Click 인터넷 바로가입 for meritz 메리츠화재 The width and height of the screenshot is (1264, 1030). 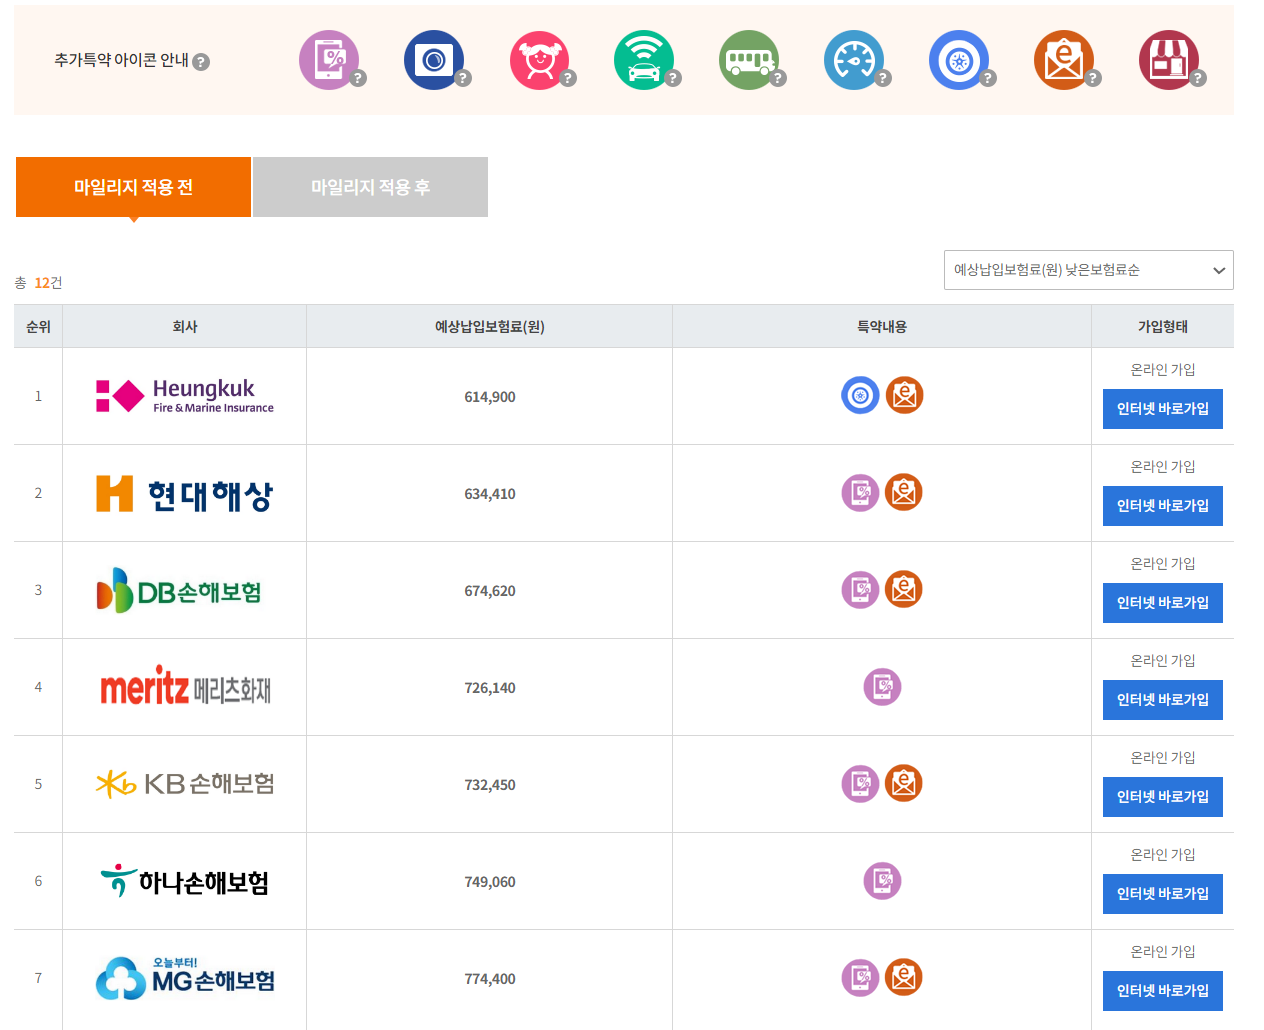pyautogui.click(x=1163, y=700)
